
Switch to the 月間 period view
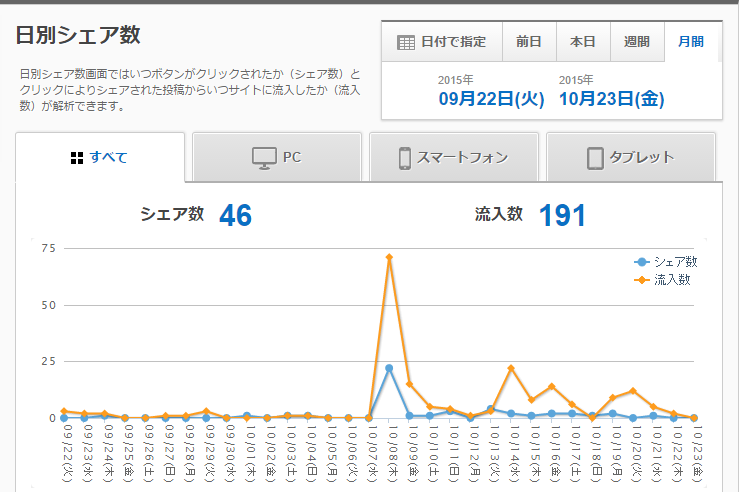tap(690, 42)
